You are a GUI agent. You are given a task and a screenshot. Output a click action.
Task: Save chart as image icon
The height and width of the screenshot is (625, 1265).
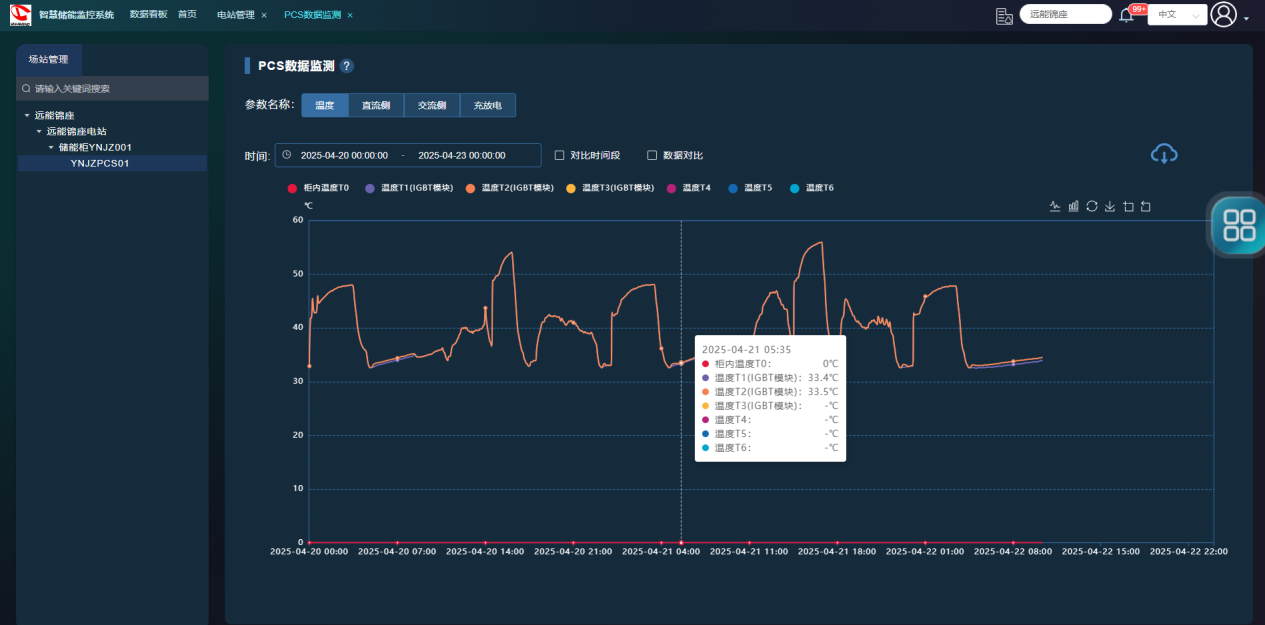tap(1110, 207)
